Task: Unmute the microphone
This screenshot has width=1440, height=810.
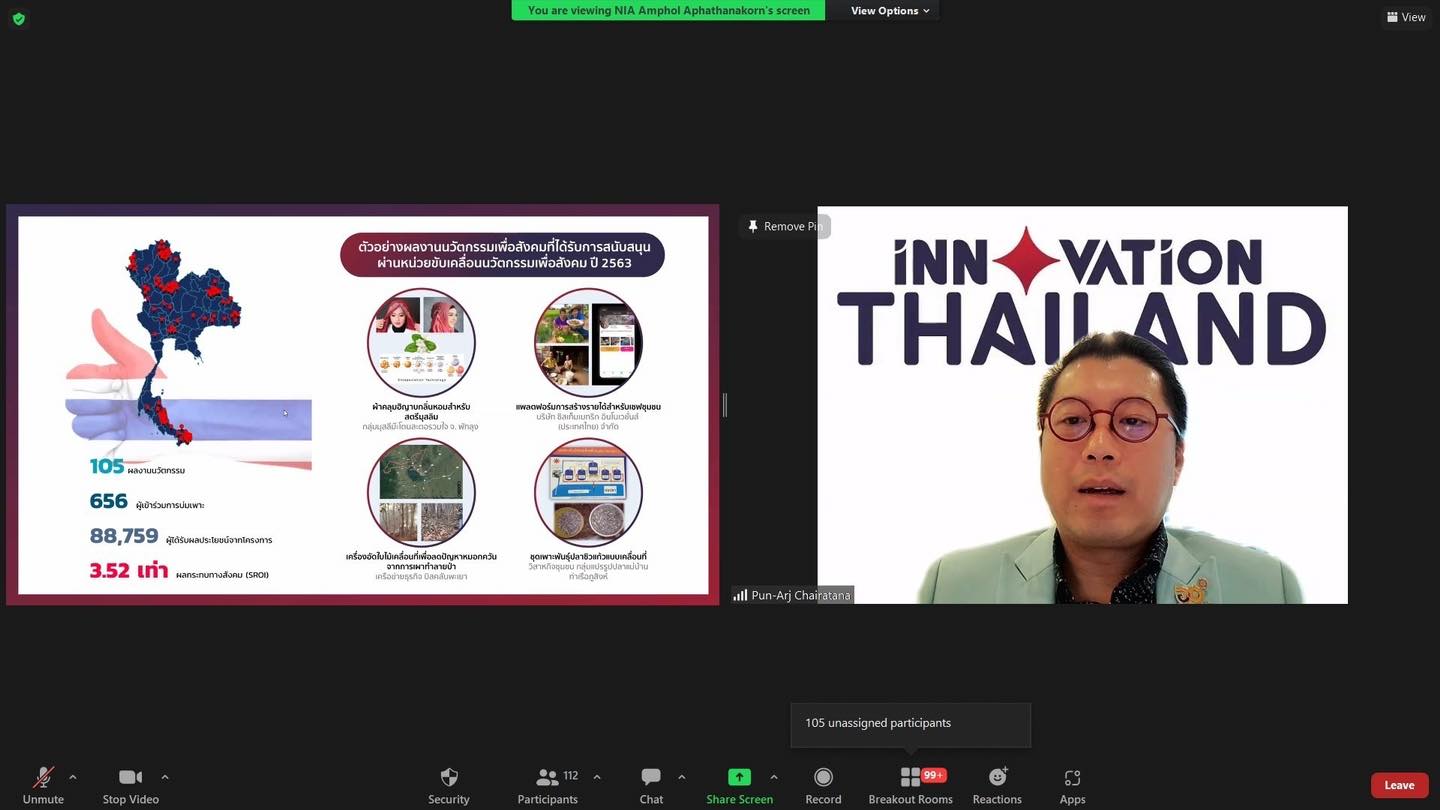Action: click(x=43, y=785)
